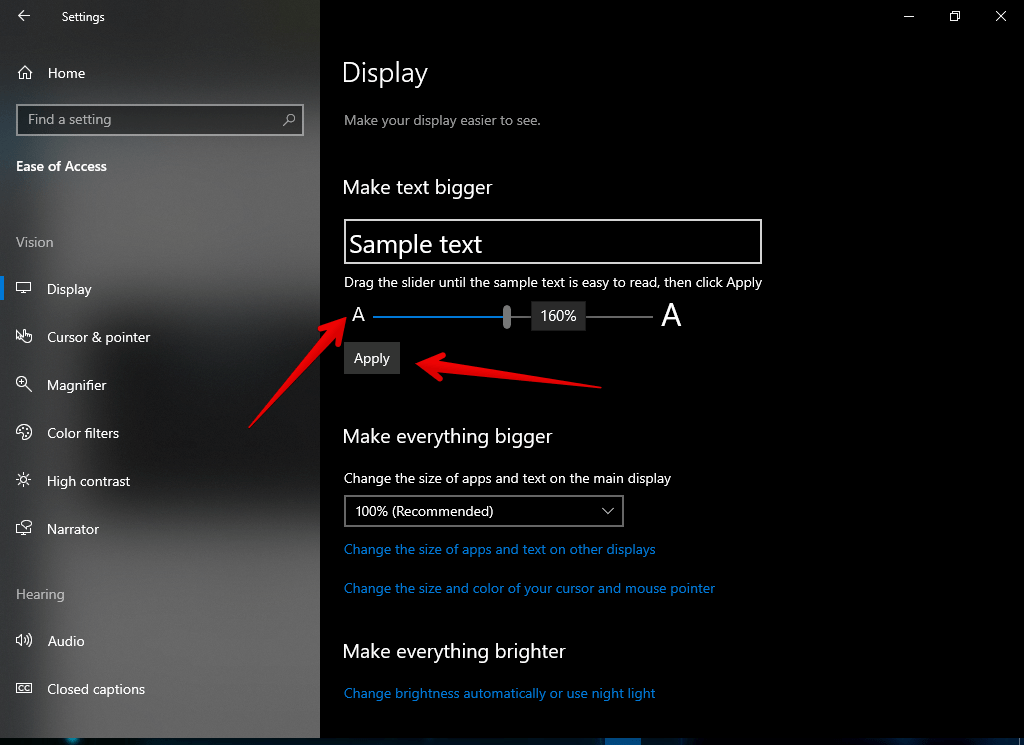Screen dimensions: 1024x745
Task: Click the back arrow icon
Action: pyautogui.click(x=24, y=16)
